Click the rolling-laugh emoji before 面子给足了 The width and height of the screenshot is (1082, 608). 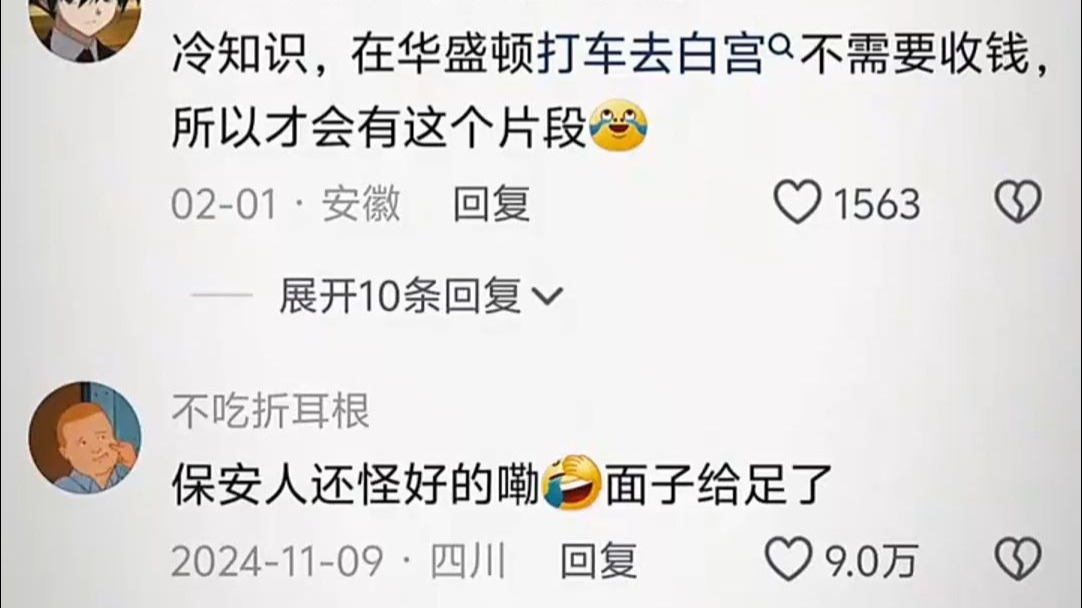tap(572, 483)
